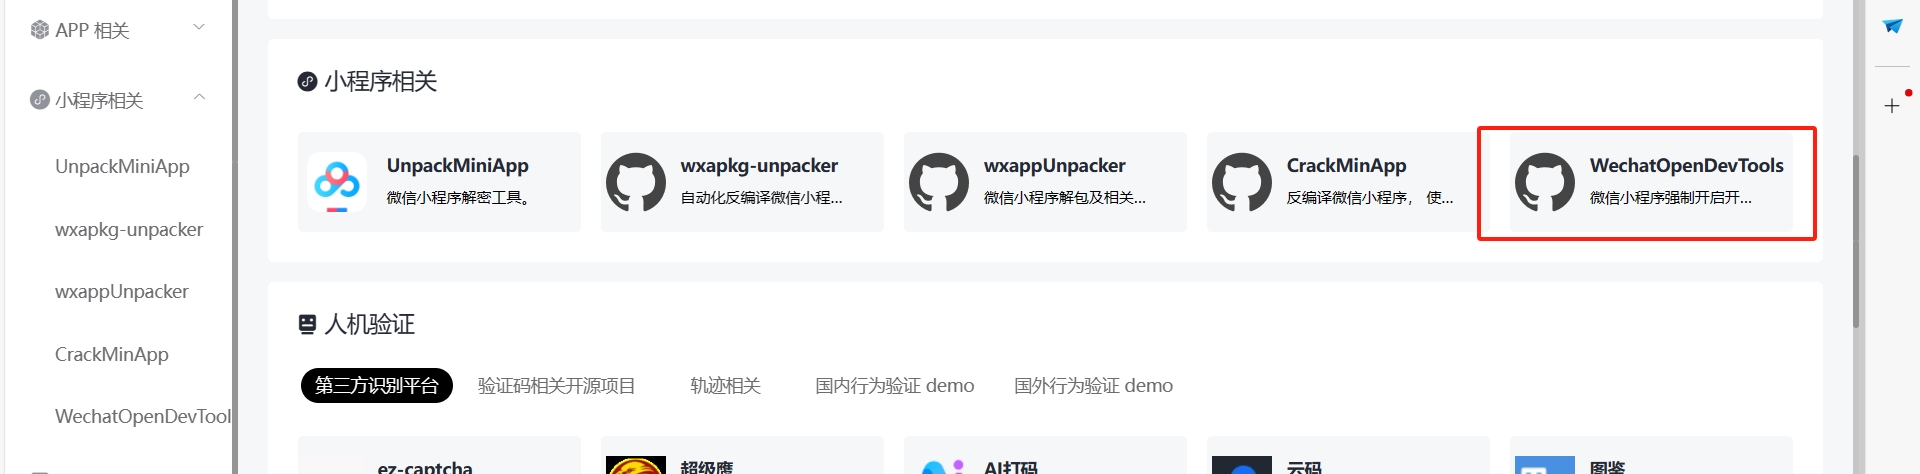
Task: Click the 超级鹰 card logo
Action: (x=636, y=465)
